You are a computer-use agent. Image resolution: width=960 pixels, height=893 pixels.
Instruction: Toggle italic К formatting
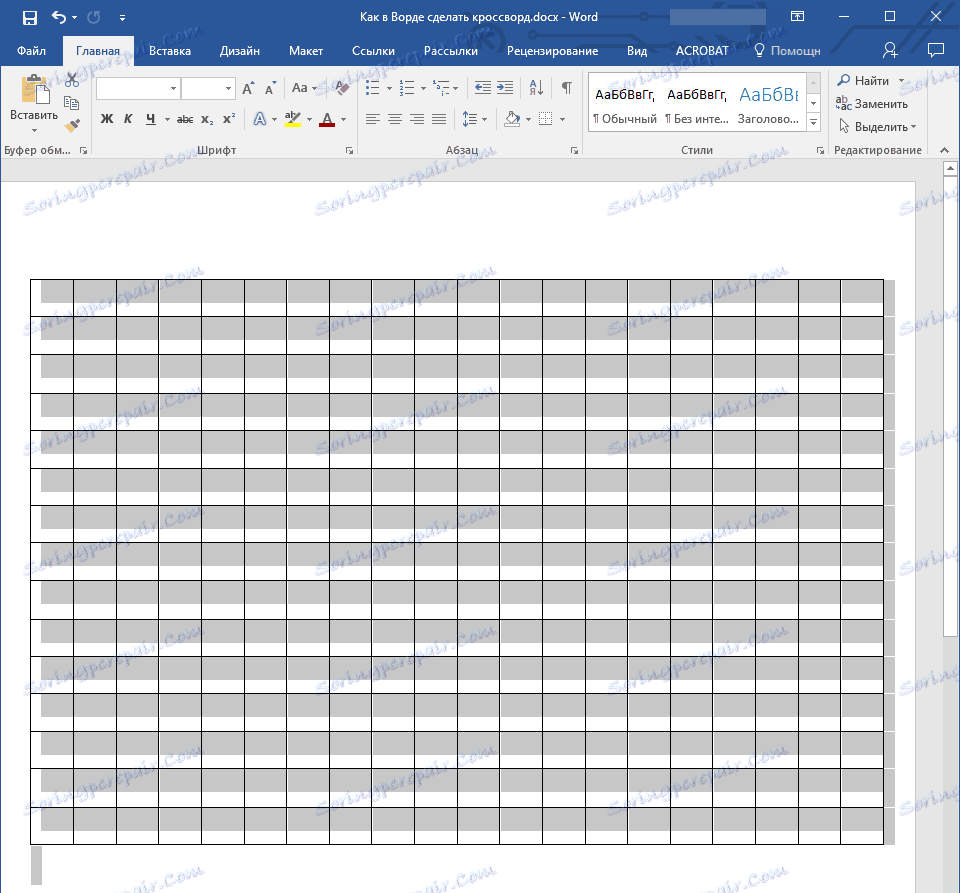point(128,119)
